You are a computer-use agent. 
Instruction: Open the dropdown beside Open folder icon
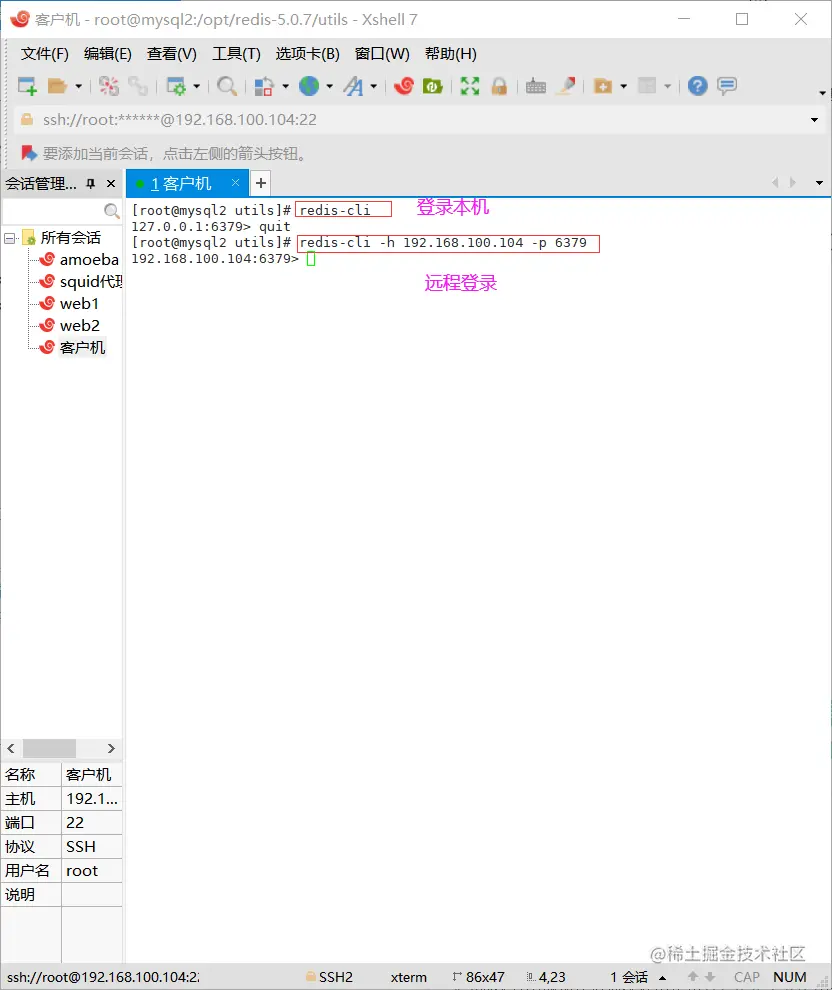pos(78,86)
